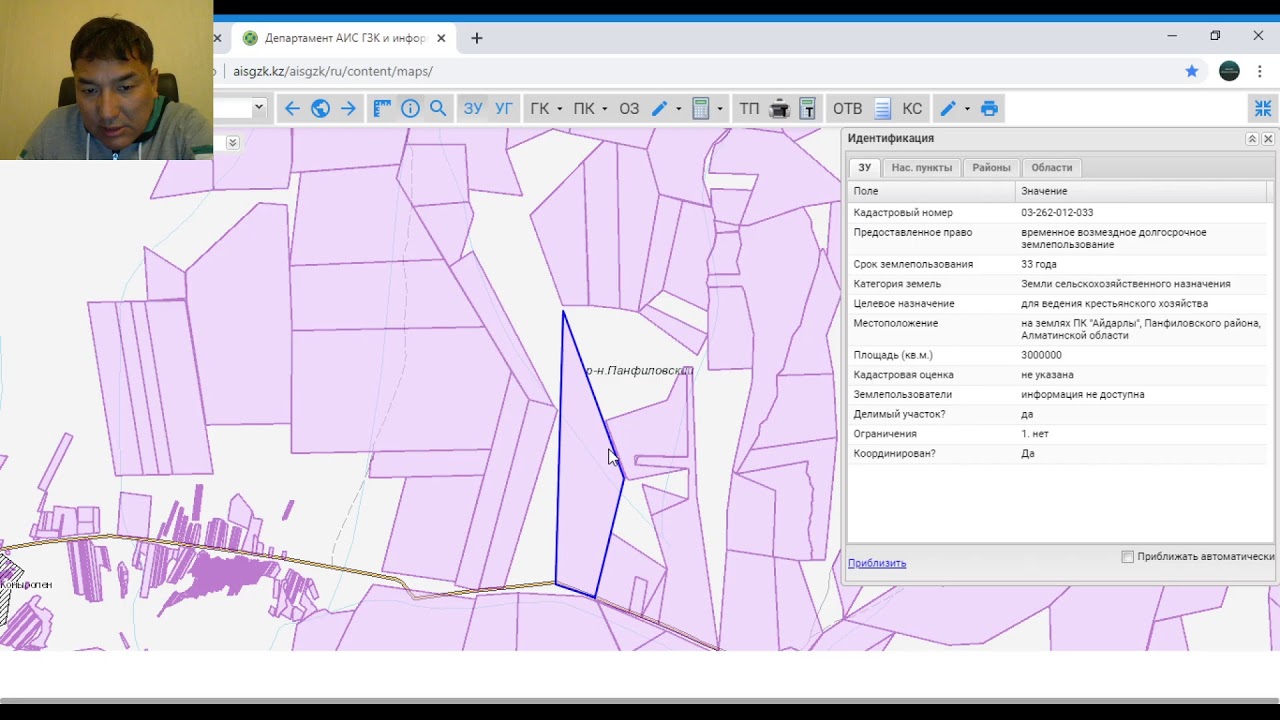Select the pencil drawing tool after ОЗ
Image resolution: width=1280 pixels, height=720 pixels.
click(659, 109)
